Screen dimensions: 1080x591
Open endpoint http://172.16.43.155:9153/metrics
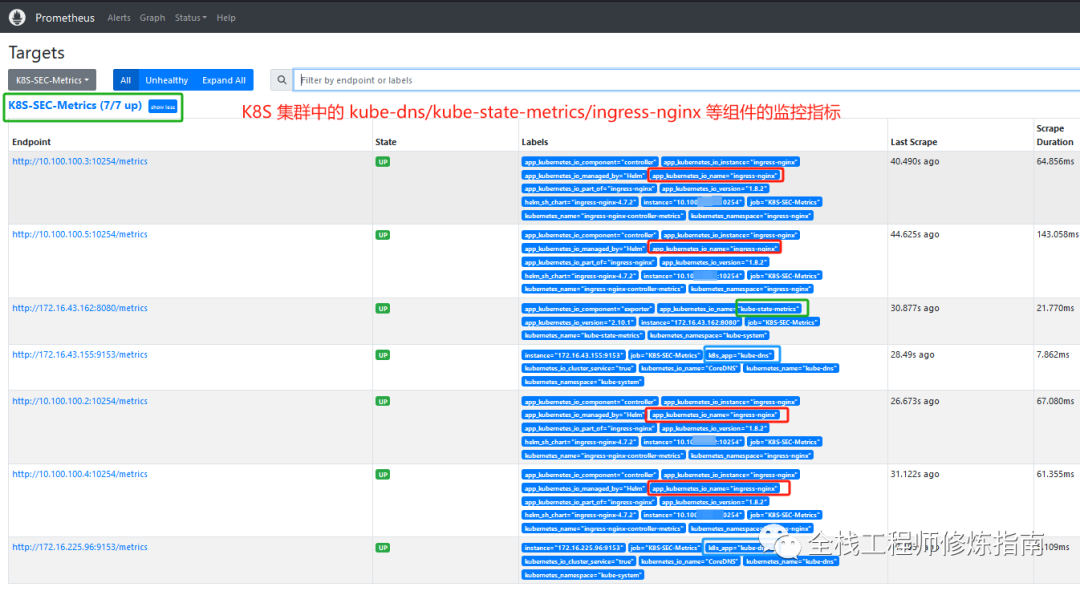(80, 355)
